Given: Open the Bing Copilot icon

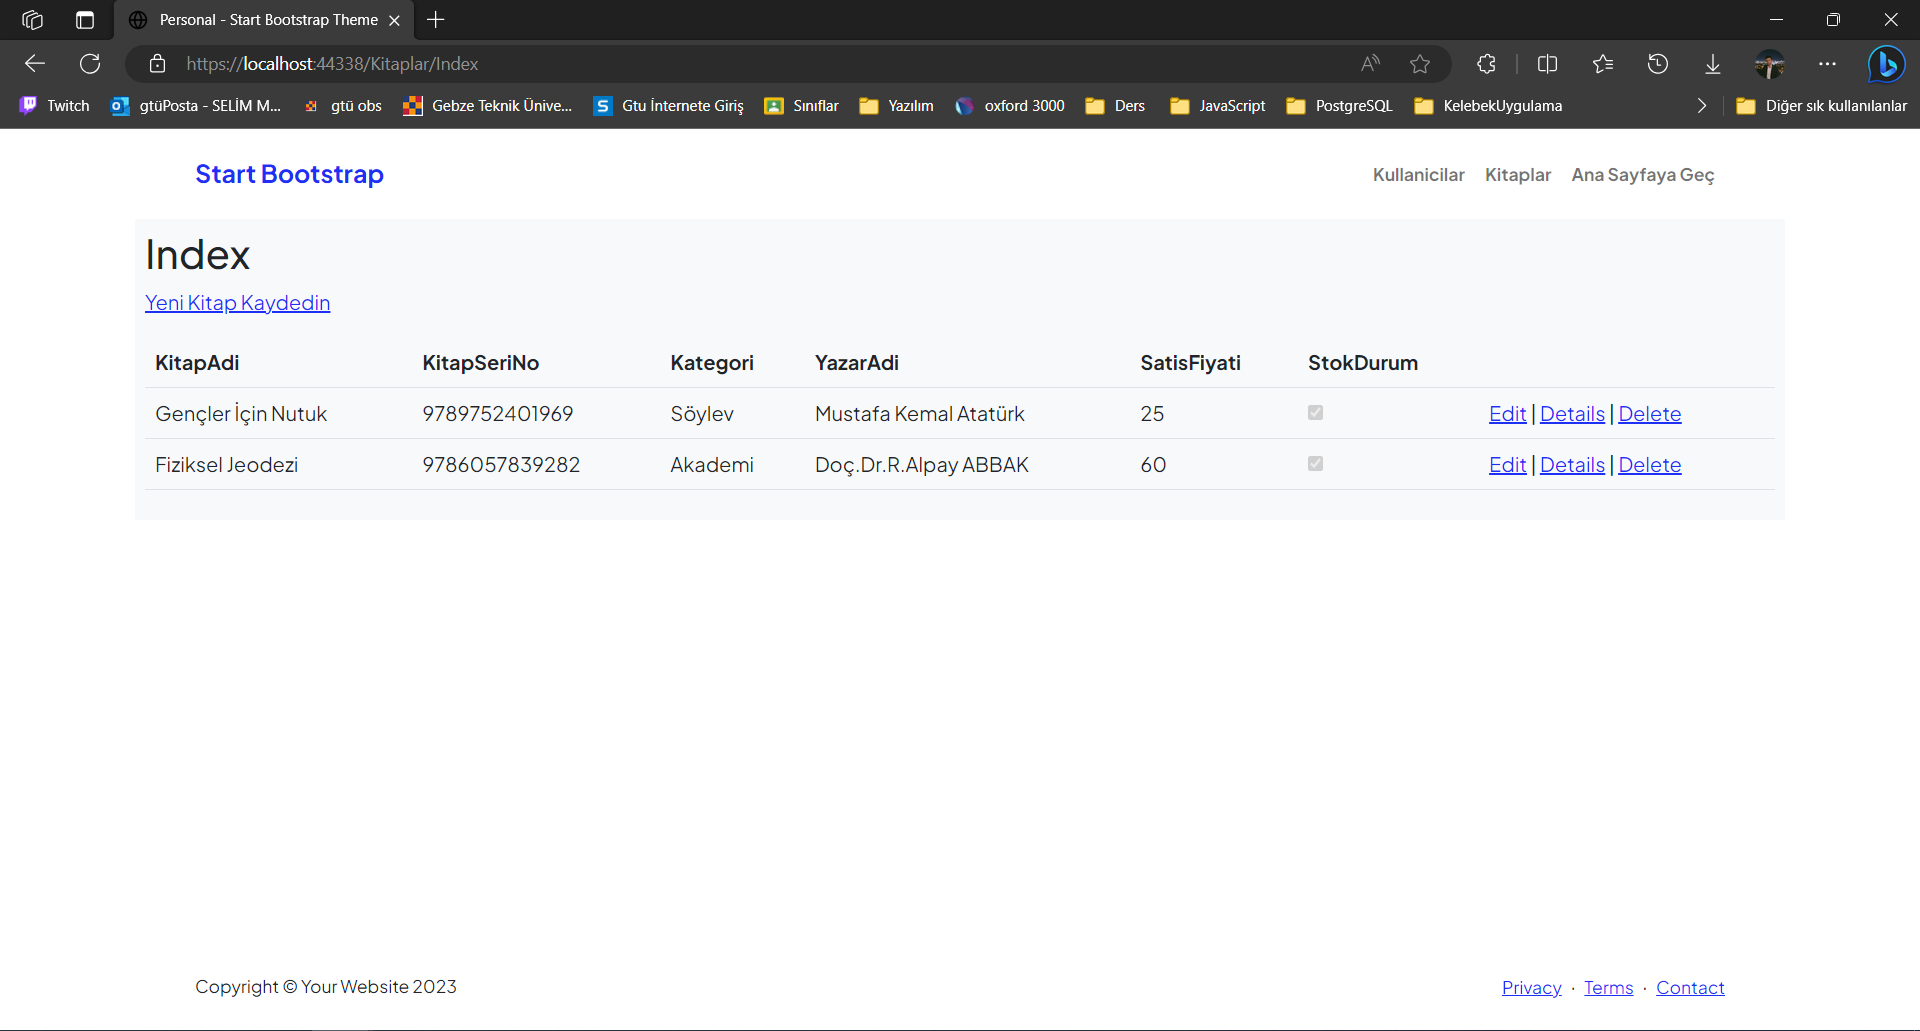Looking at the screenshot, I should [x=1887, y=64].
